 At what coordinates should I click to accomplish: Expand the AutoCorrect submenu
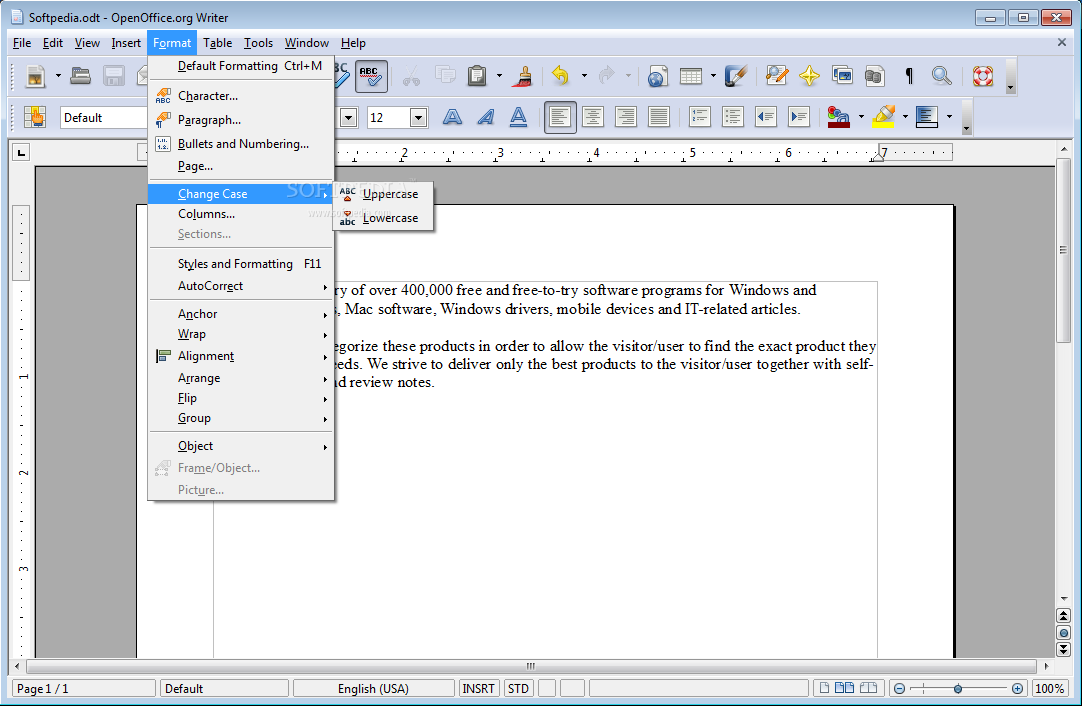241,286
